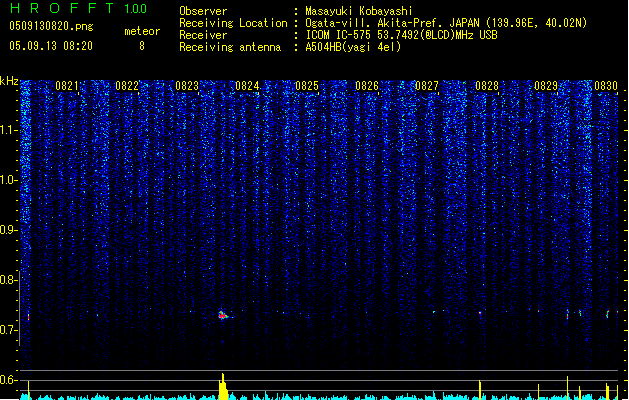Click the Receiver label
Screen dimensions: 629x400
click(x=203, y=35)
